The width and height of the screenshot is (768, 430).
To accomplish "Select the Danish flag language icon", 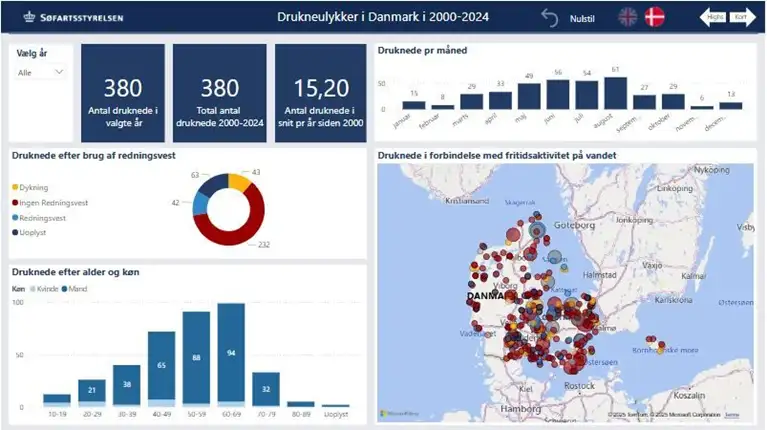I will (655, 17).
